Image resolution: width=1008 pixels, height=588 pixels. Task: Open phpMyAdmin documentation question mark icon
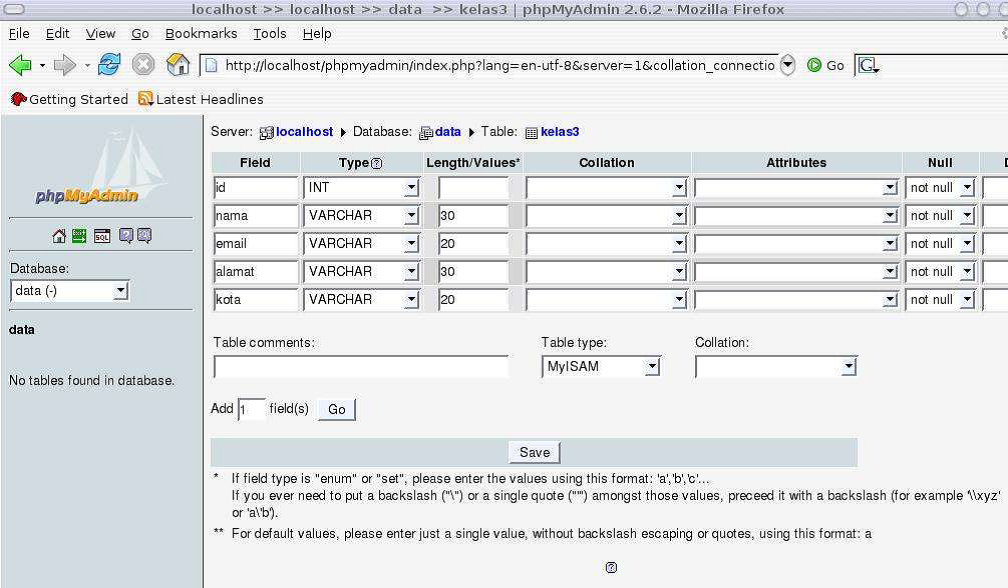[125, 236]
